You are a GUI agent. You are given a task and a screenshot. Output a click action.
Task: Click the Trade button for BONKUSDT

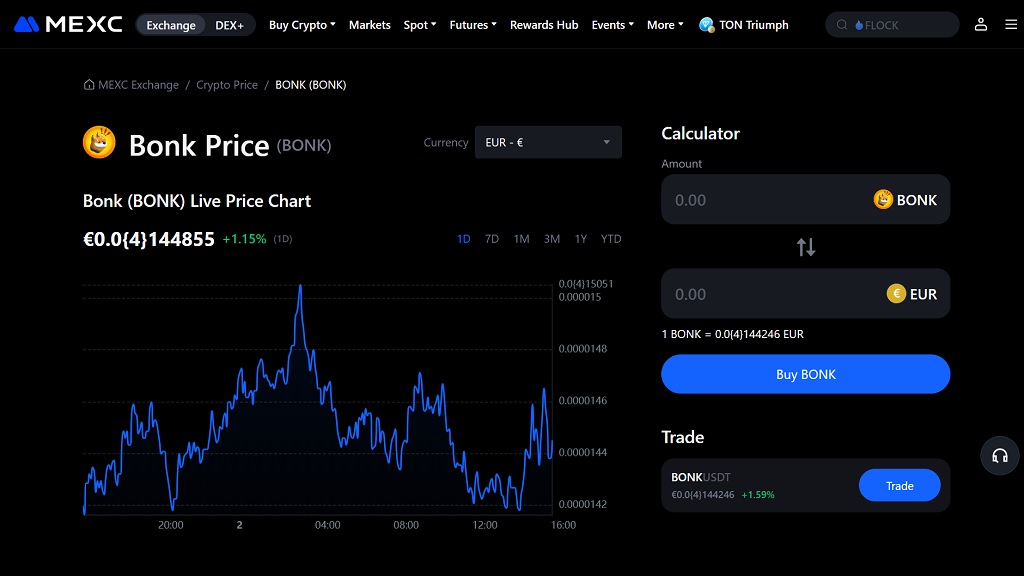tap(899, 485)
